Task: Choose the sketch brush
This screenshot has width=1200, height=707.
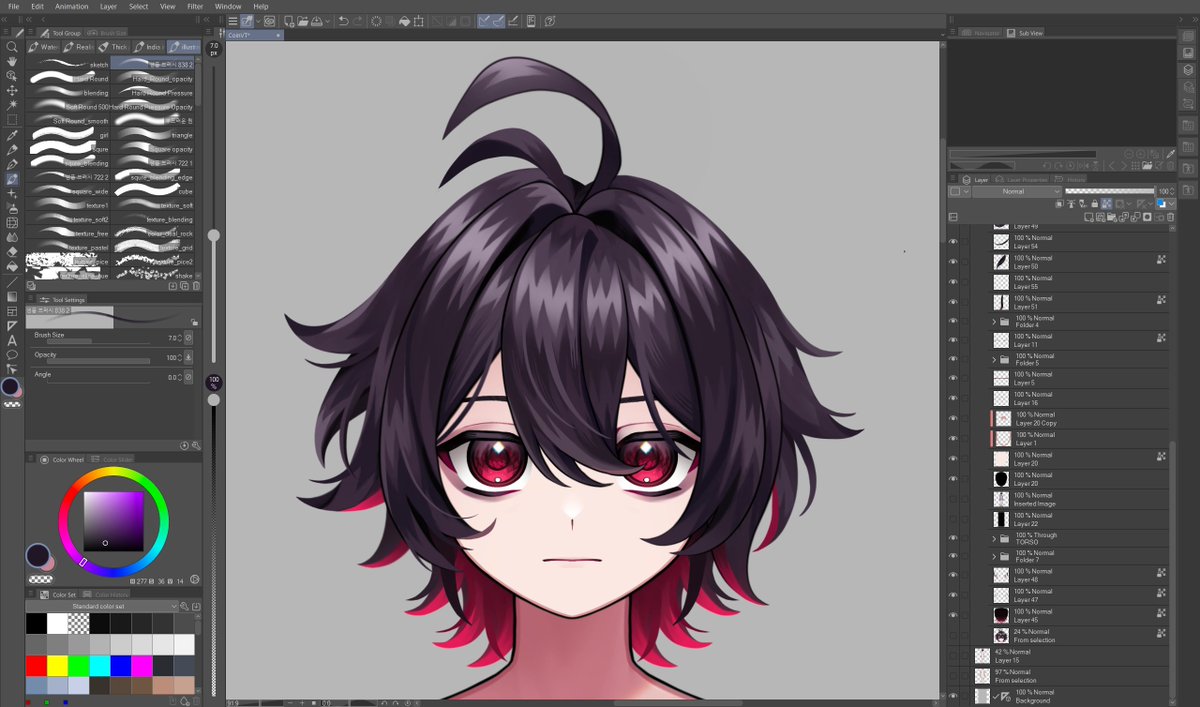Action: pos(69,65)
